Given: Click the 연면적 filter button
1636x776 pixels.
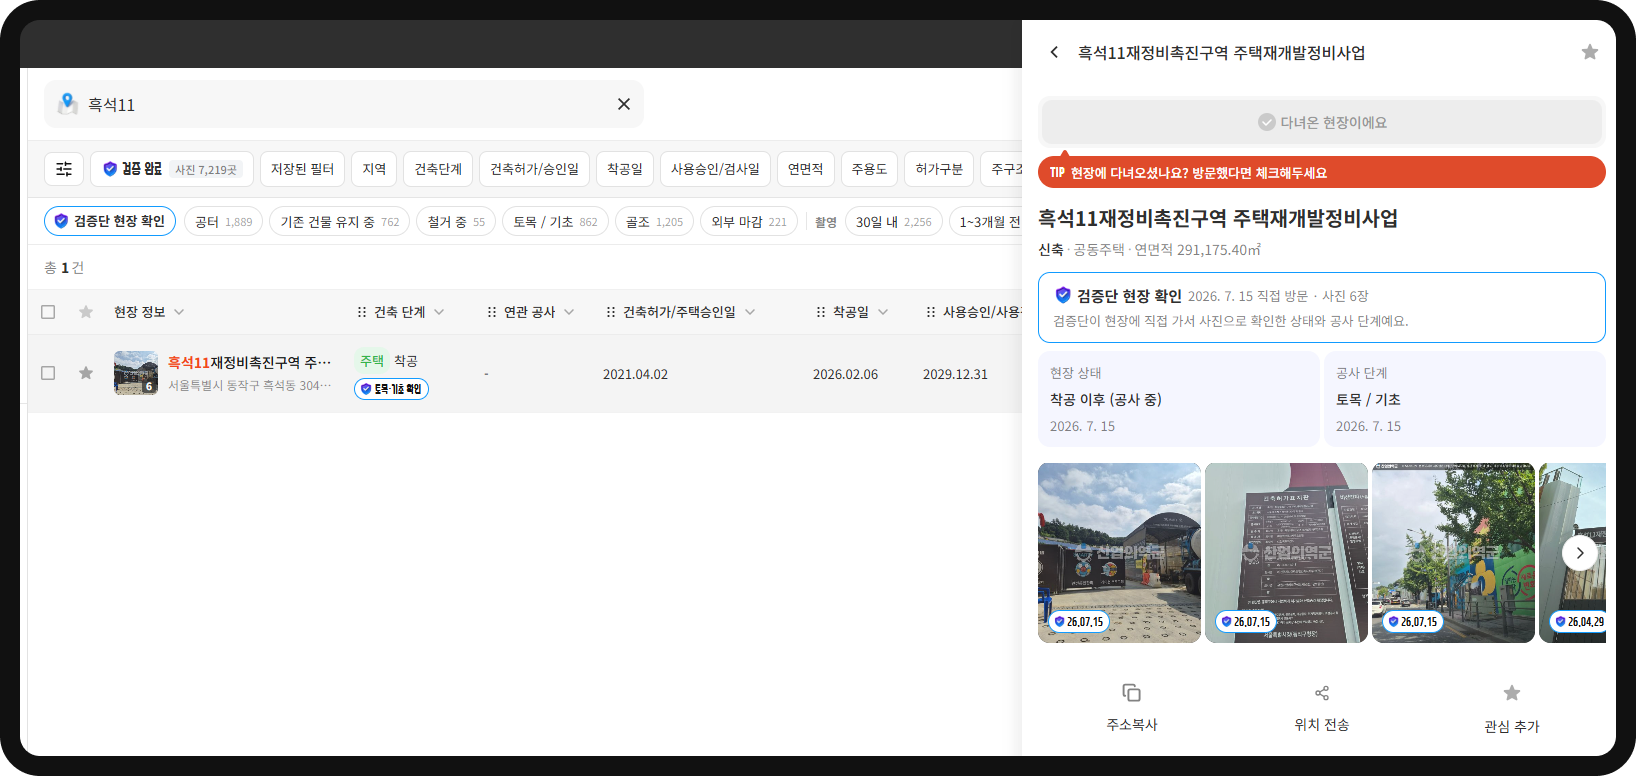Looking at the screenshot, I should [805, 169].
